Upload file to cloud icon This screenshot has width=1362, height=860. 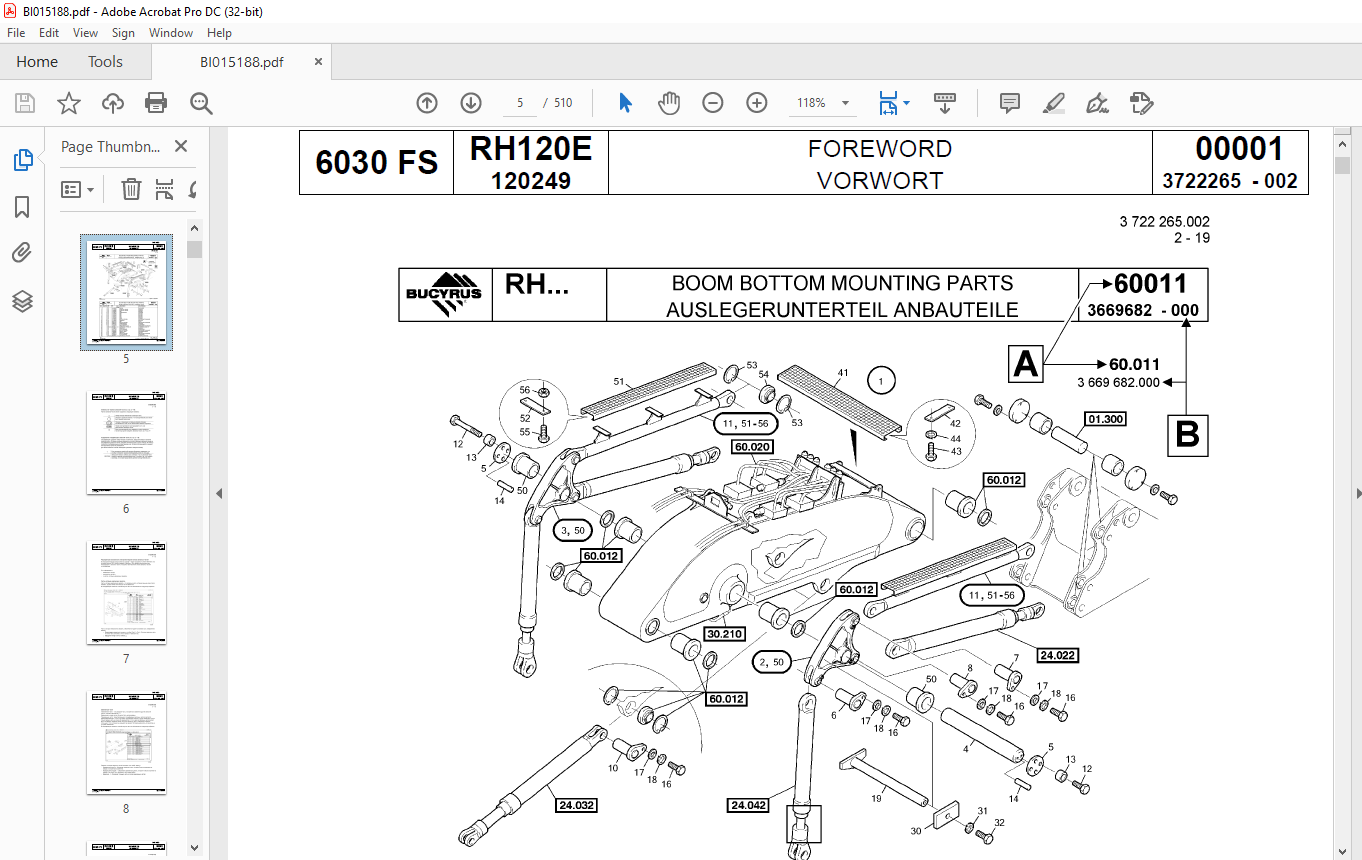pyautogui.click(x=113, y=103)
